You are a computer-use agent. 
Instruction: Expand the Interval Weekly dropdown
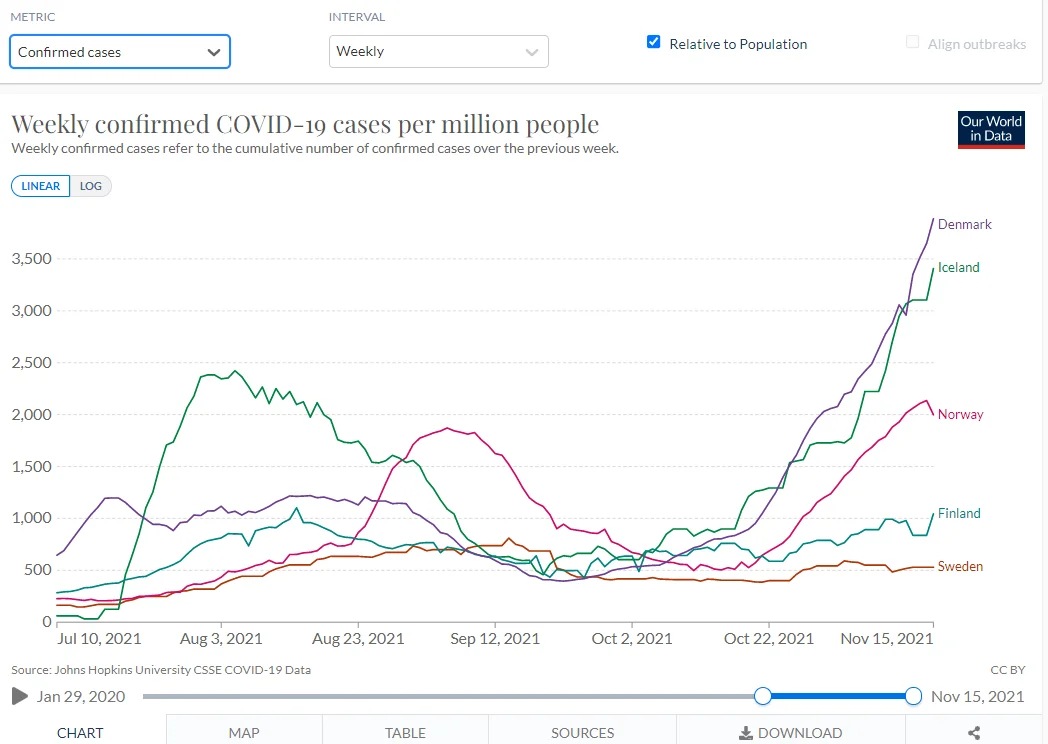click(x=438, y=52)
